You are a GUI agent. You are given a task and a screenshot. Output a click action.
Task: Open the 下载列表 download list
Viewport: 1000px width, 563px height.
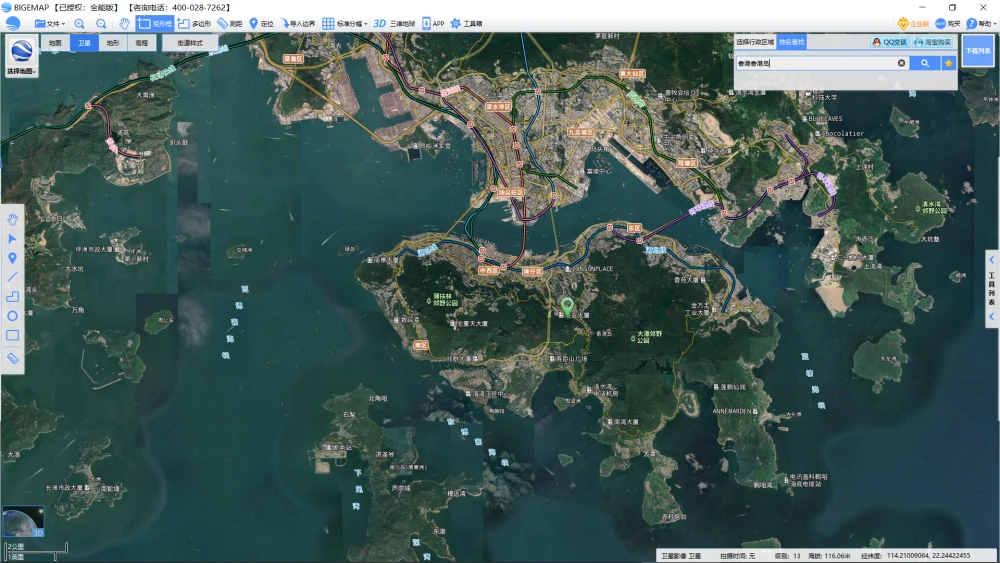pyautogui.click(x=977, y=50)
